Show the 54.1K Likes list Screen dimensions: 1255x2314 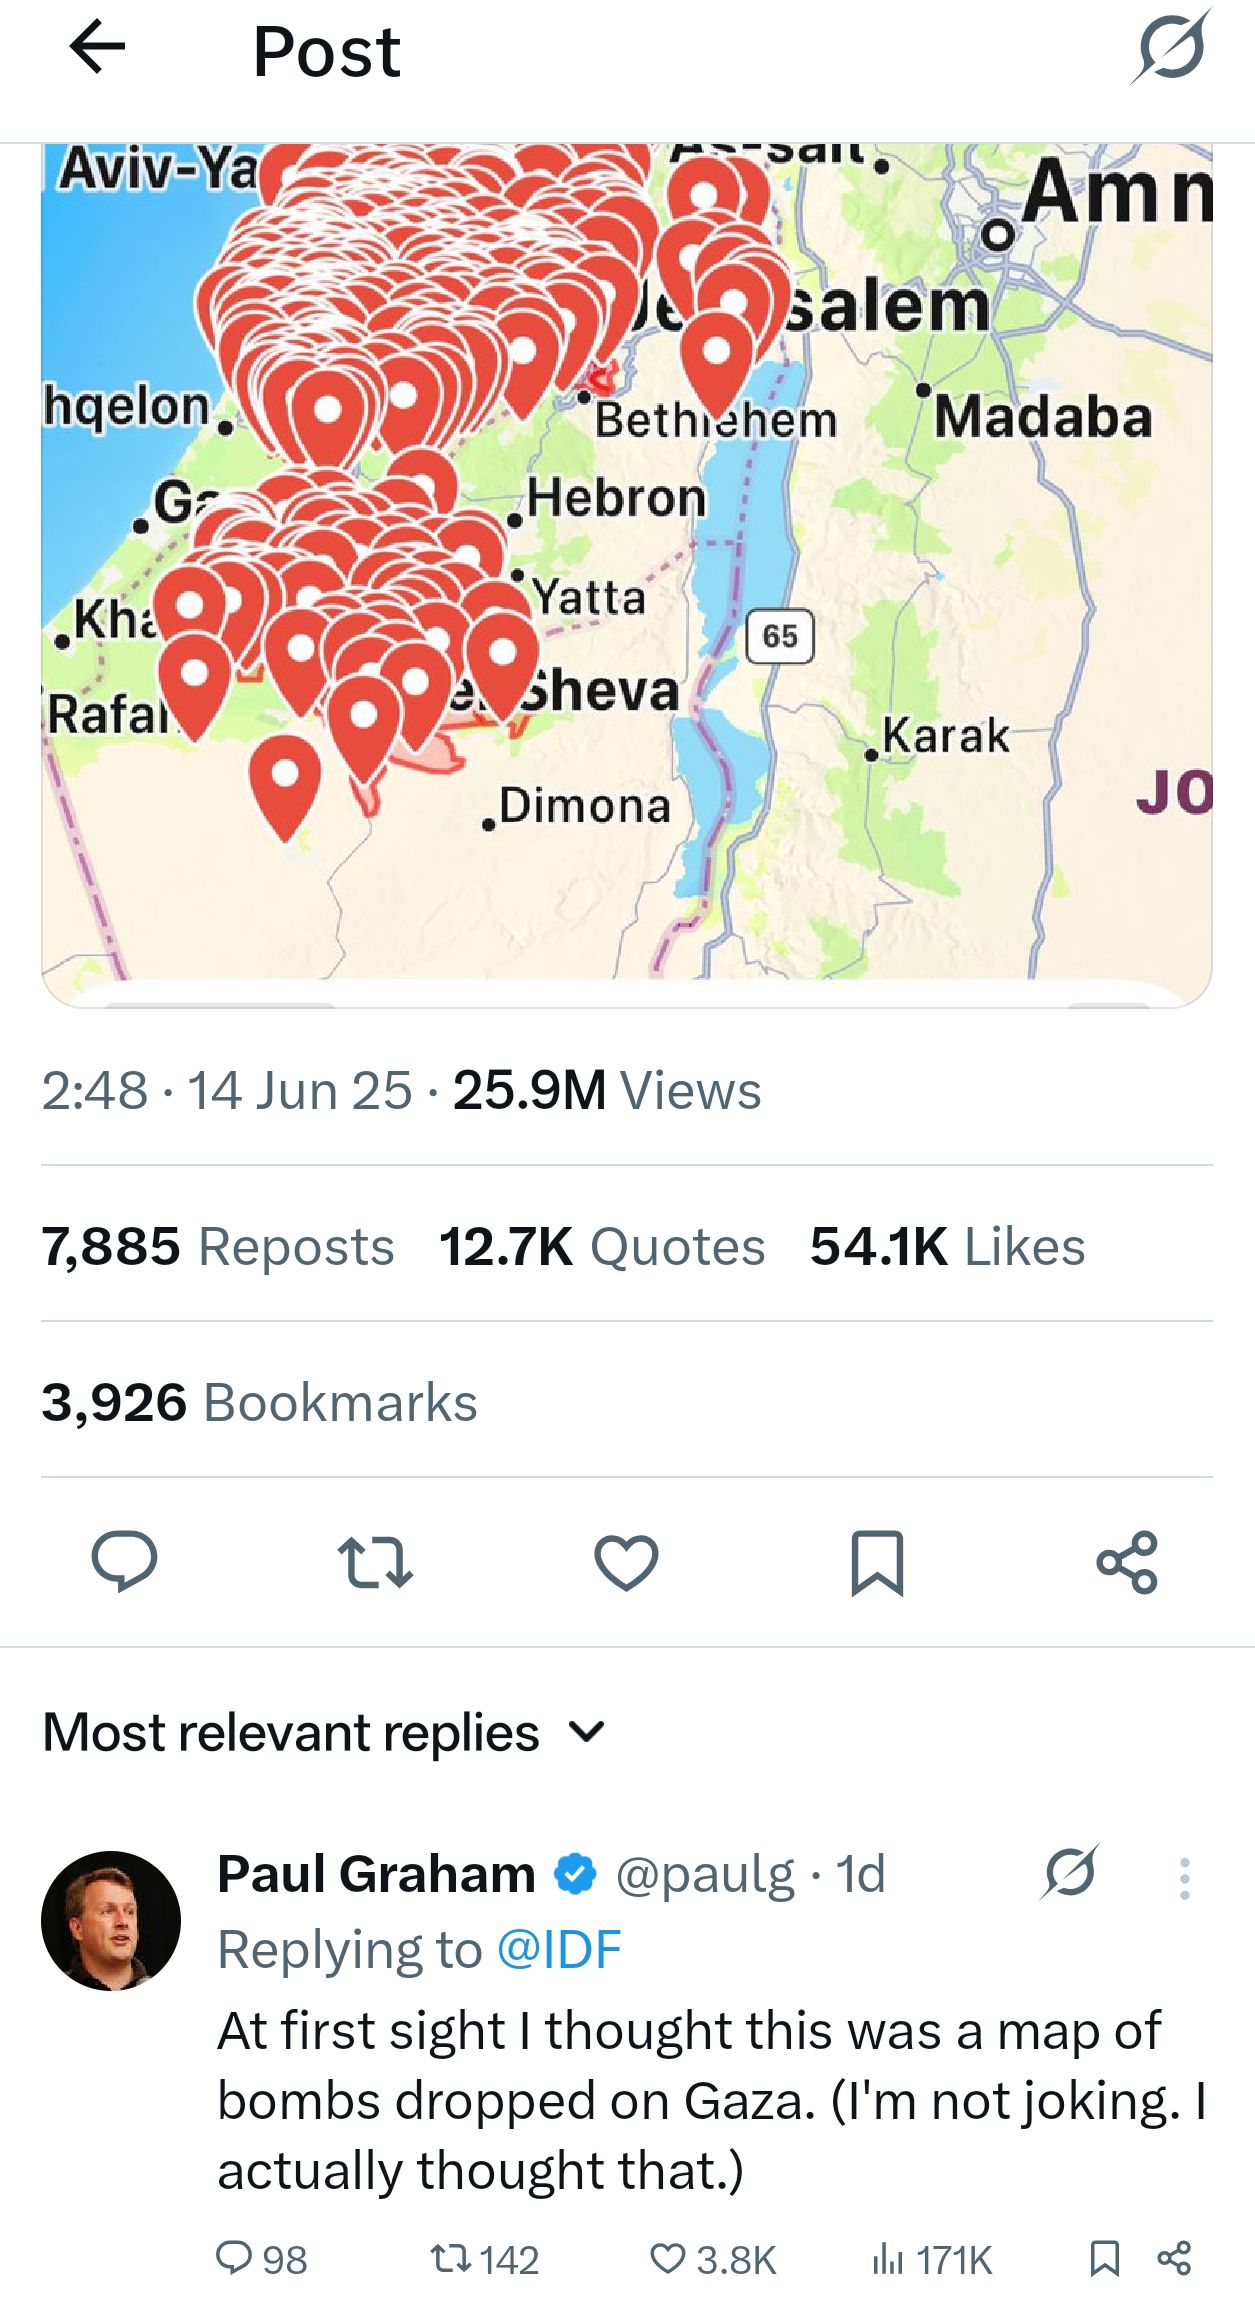click(x=947, y=1247)
